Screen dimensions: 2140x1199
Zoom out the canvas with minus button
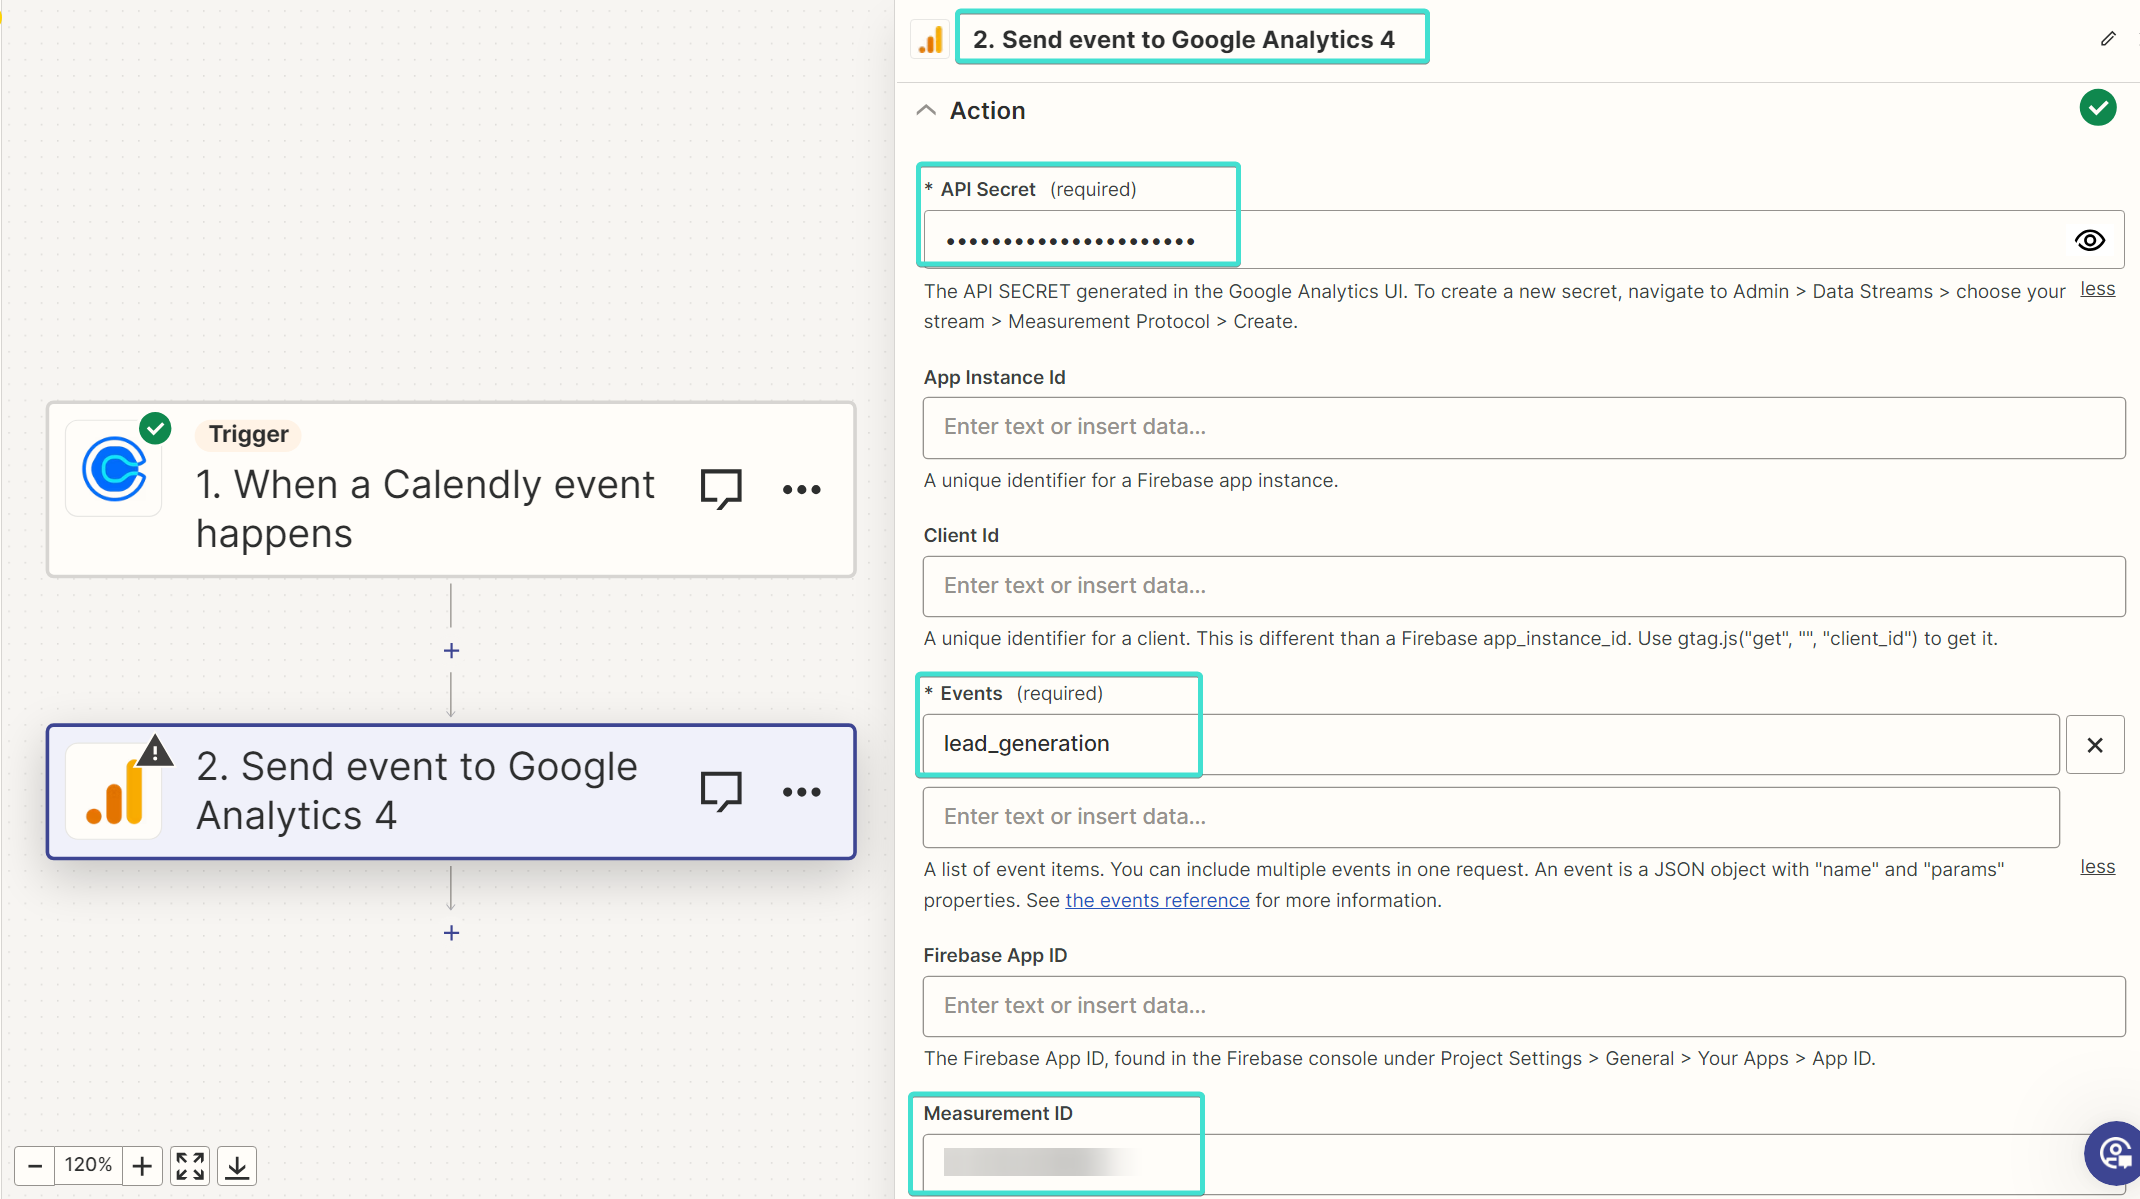(35, 1165)
